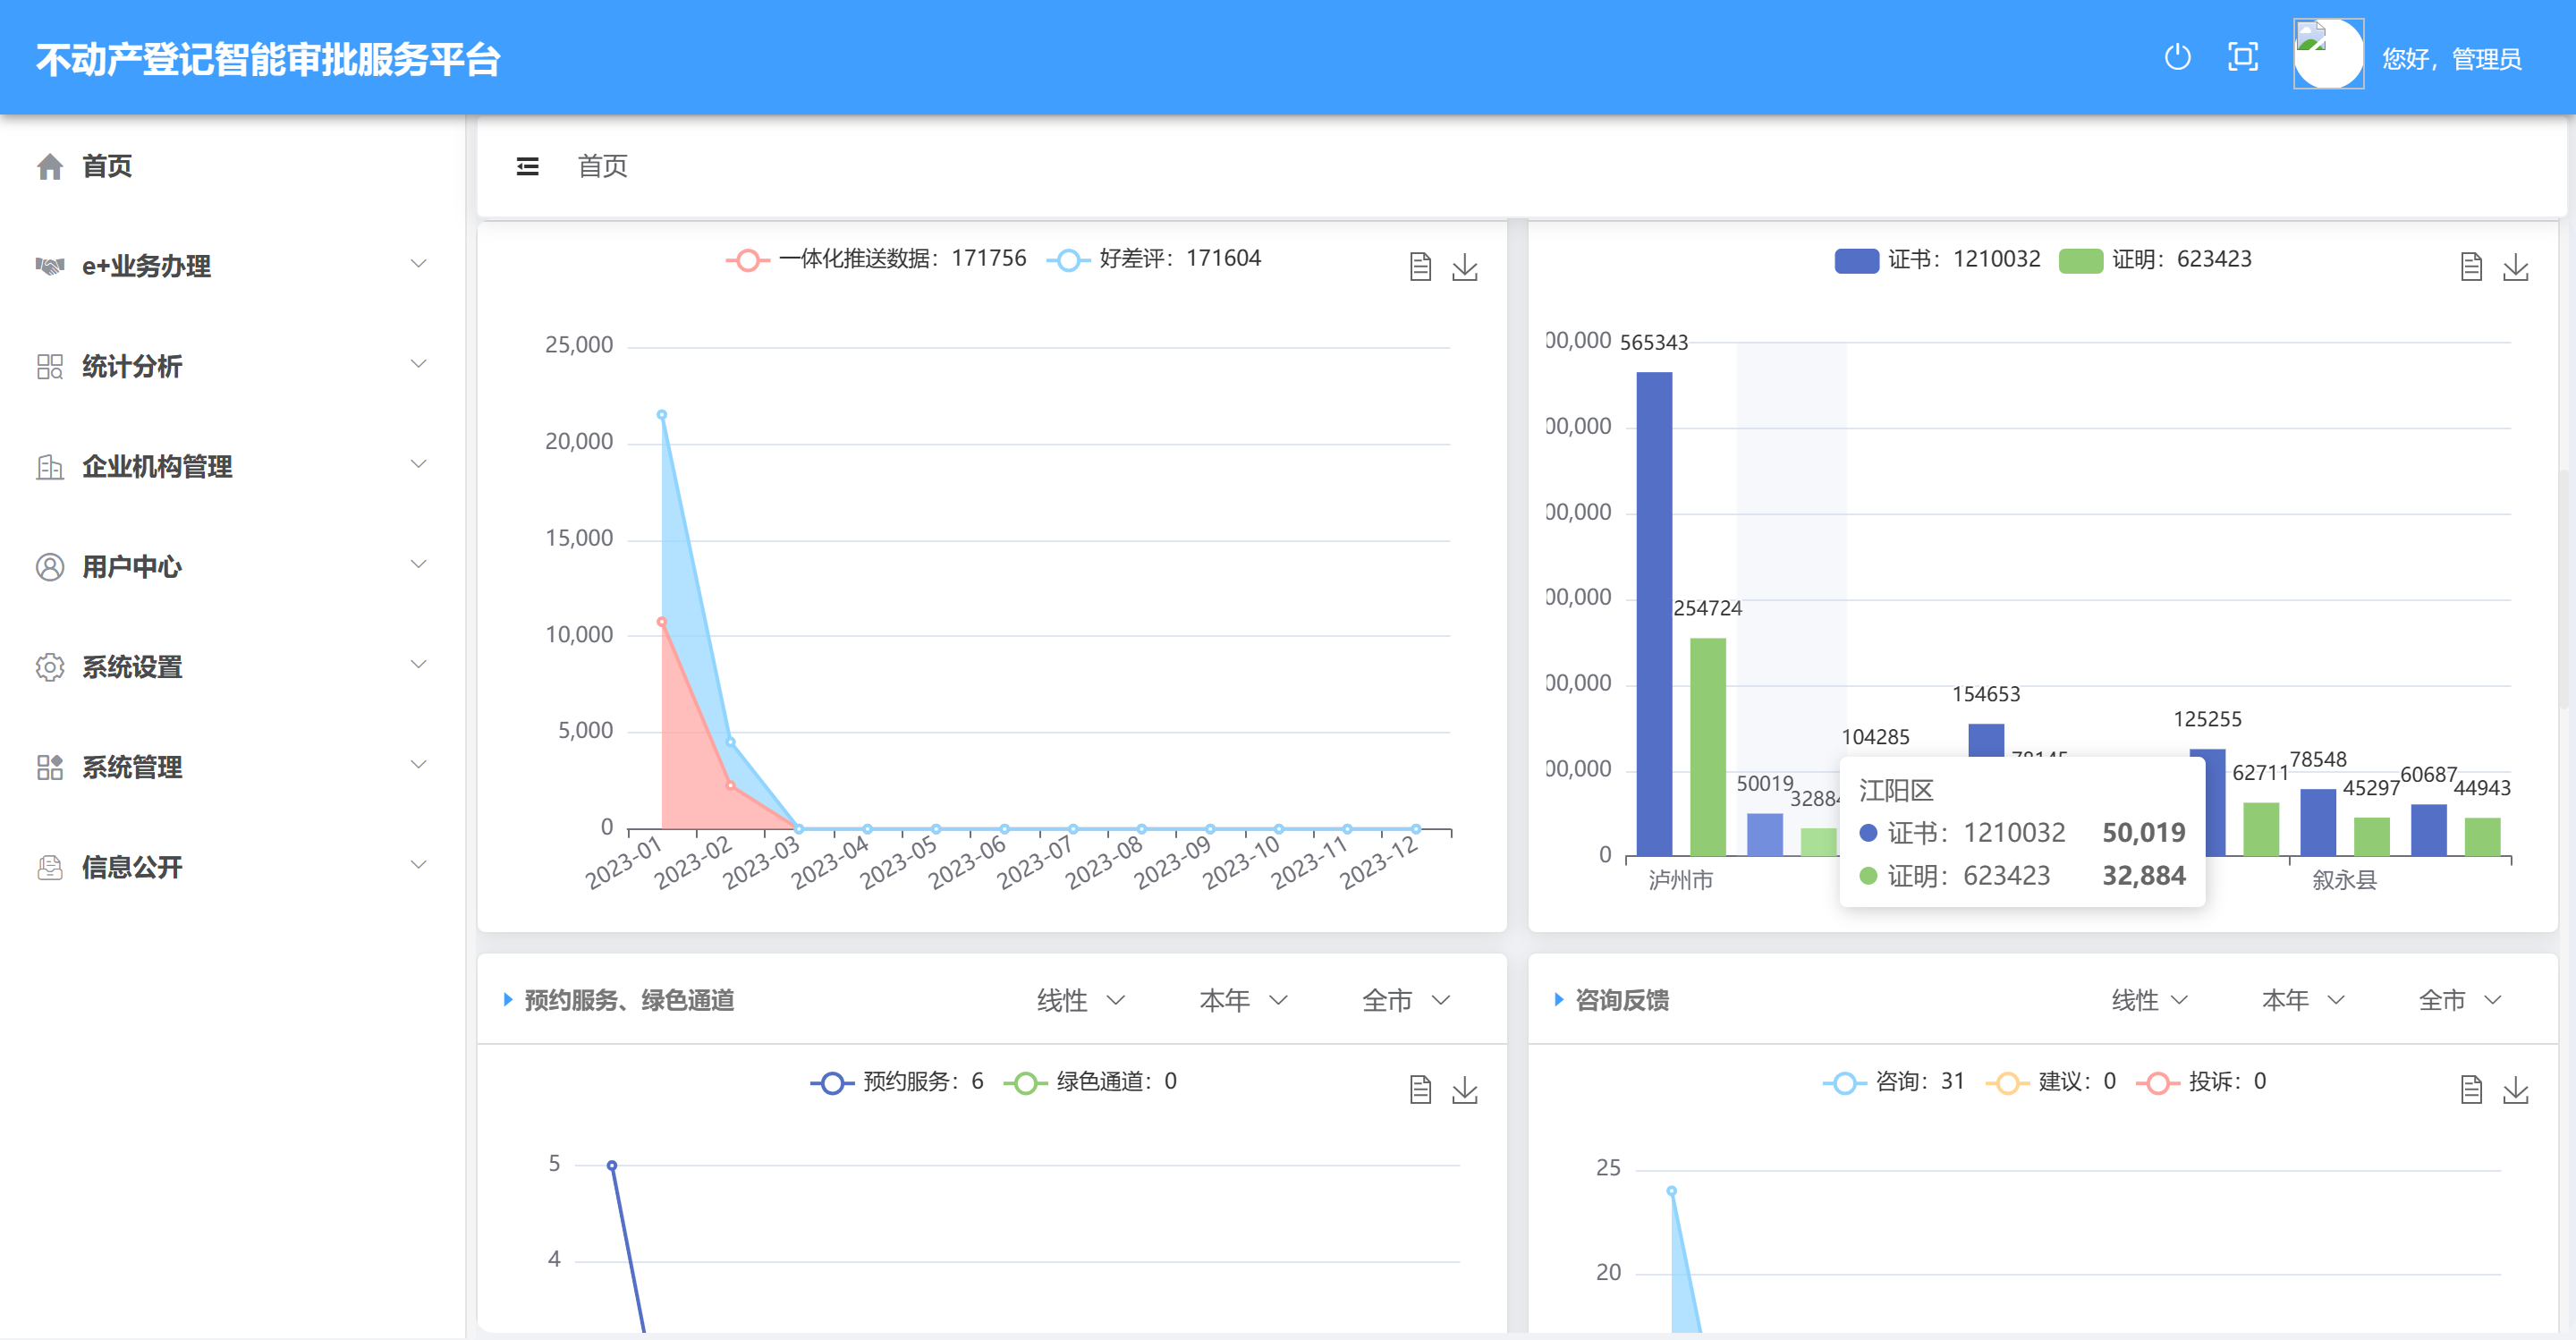Open 全市 dropdown in 预约服务 panel
The height and width of the screenshot is (1340, 2576).
point(1405,1000)
